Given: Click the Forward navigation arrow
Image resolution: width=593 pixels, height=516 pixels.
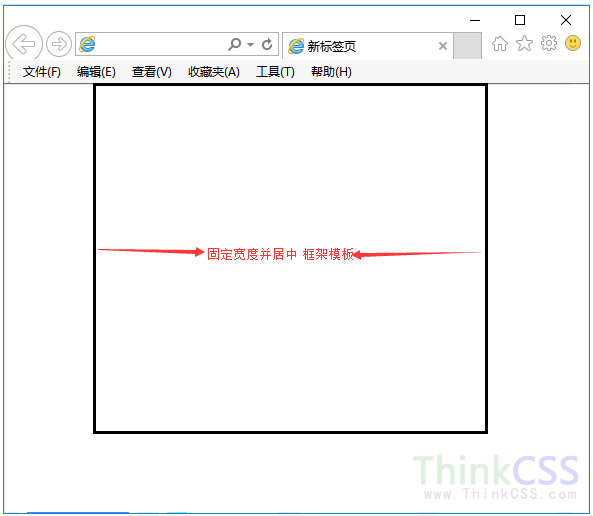Looking at the screenshot, I should tap(59, 44).
